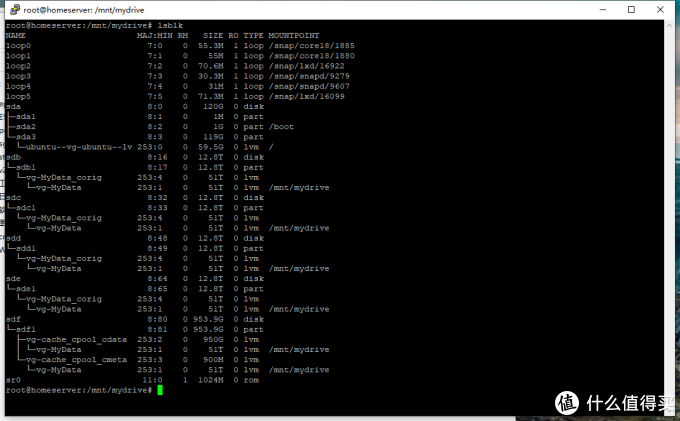The image size is (680, 421).
Task: Minimize the PuTTY terminal window
Action: 603,10
